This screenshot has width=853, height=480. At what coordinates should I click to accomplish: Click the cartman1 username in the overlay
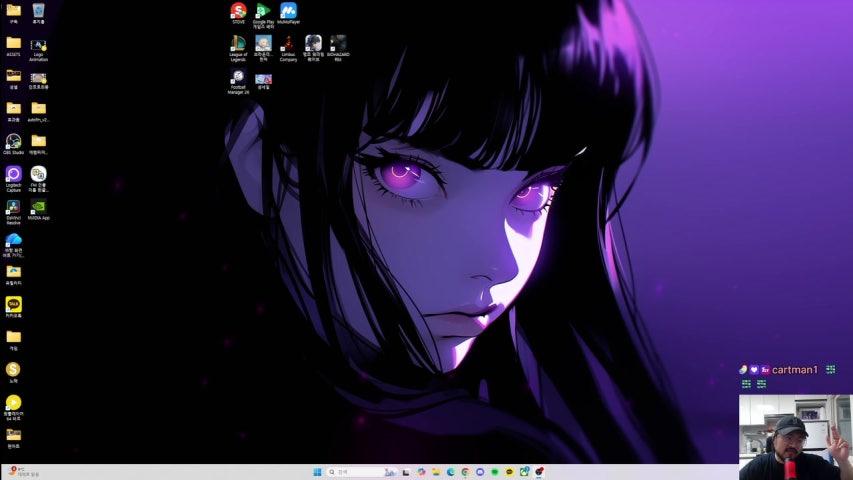tap(795, 370)
